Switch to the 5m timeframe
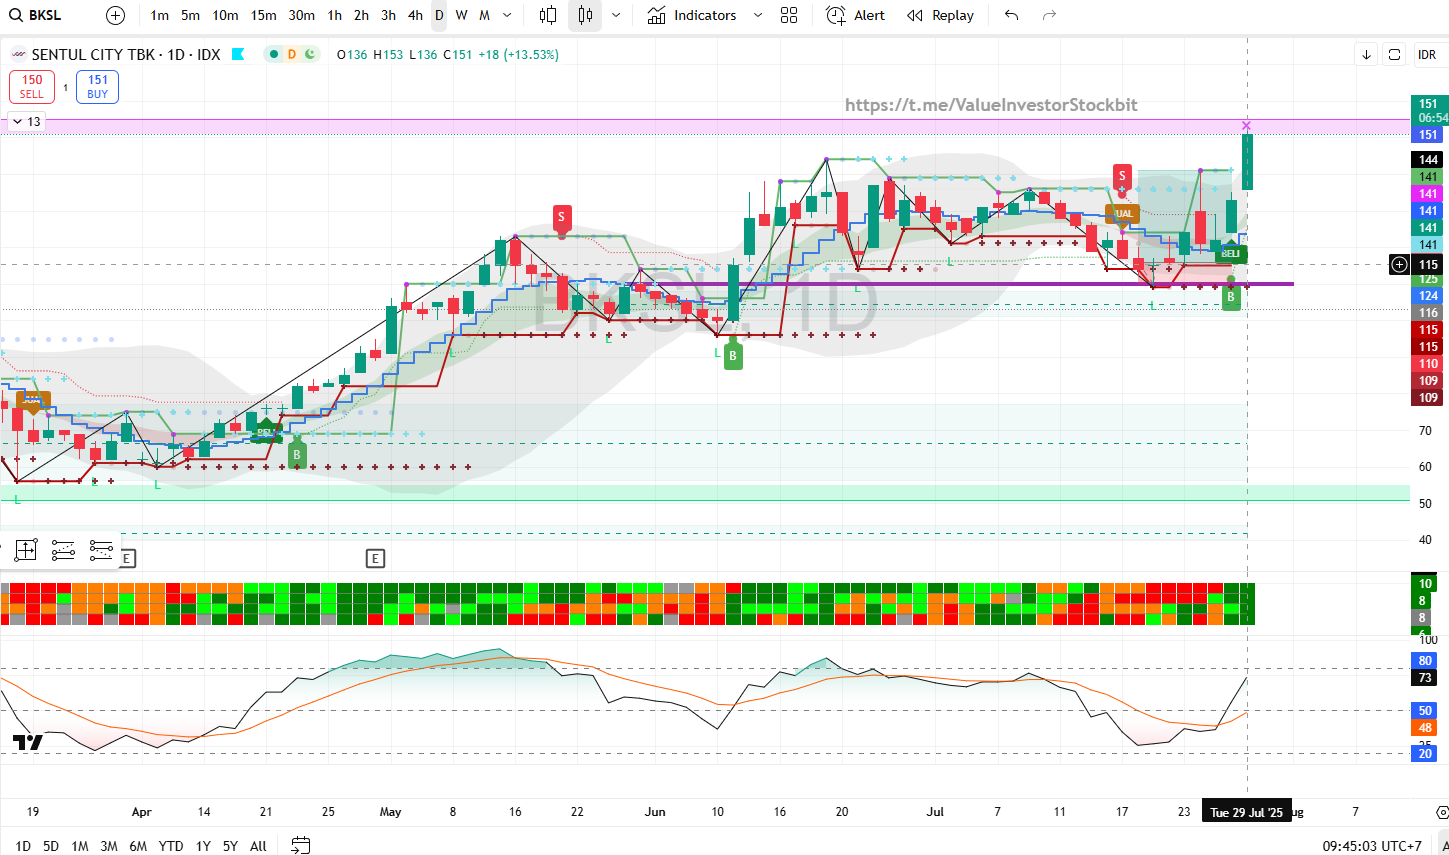 click(x=191, y=15)
